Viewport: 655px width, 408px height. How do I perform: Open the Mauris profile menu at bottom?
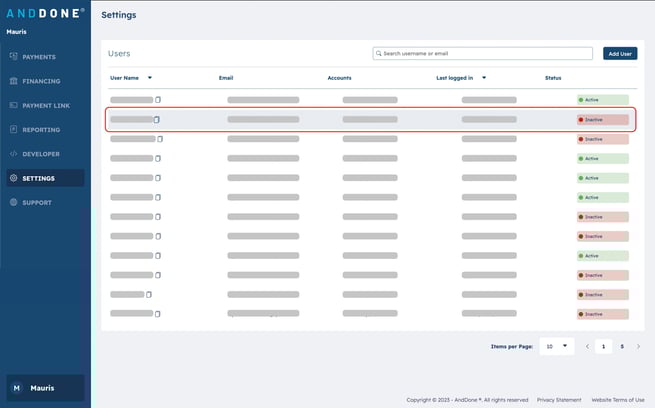(x=45, y=388)
